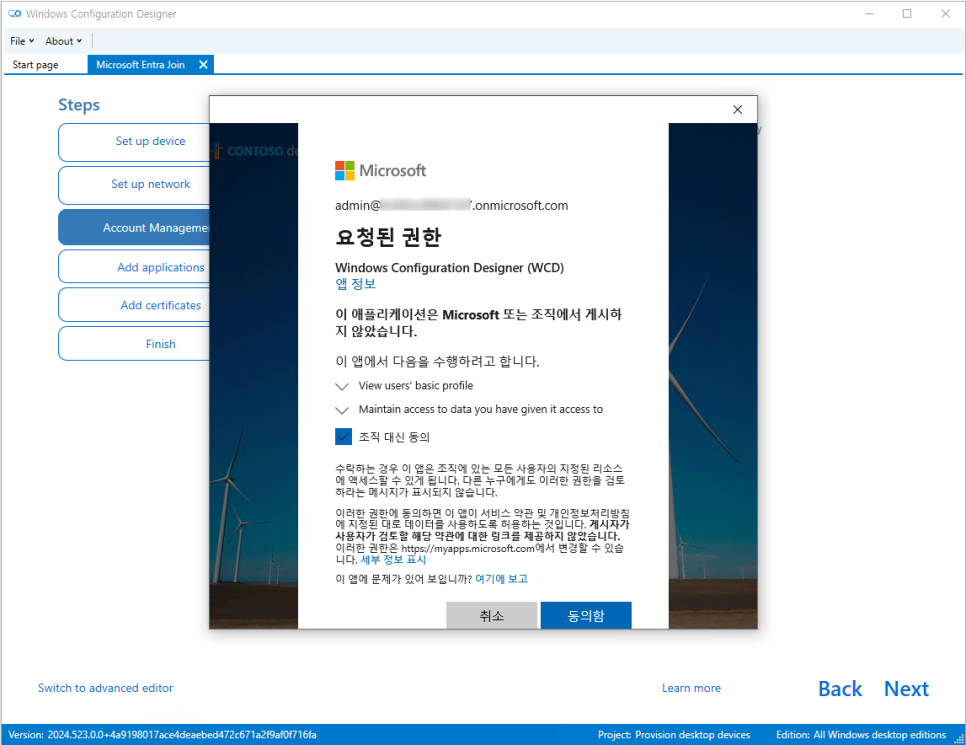Click the 취소 cancel button
The height and width of the screenshot is (745, 966).
tap(492, 615)
